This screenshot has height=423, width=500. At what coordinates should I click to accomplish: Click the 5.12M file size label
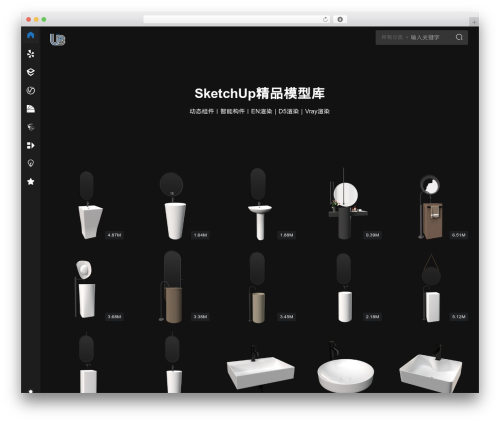click(459, 317)
